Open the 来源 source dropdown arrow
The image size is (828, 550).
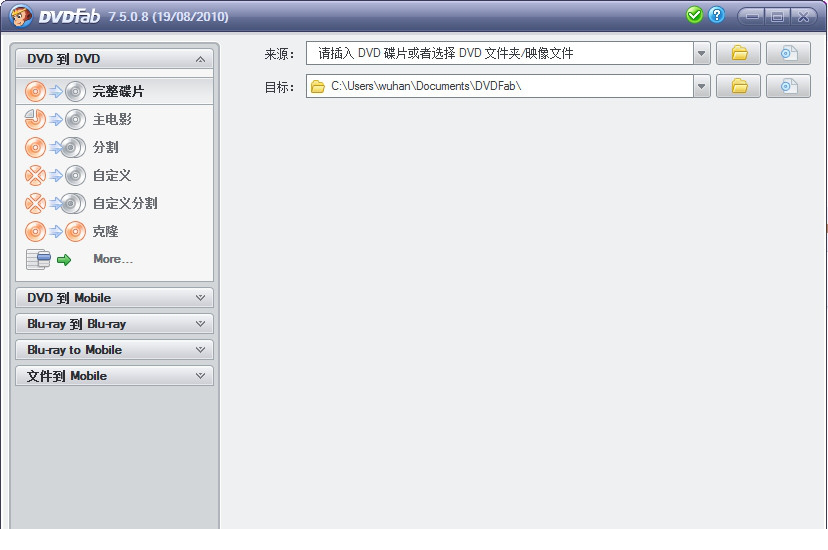pos(701,53)
